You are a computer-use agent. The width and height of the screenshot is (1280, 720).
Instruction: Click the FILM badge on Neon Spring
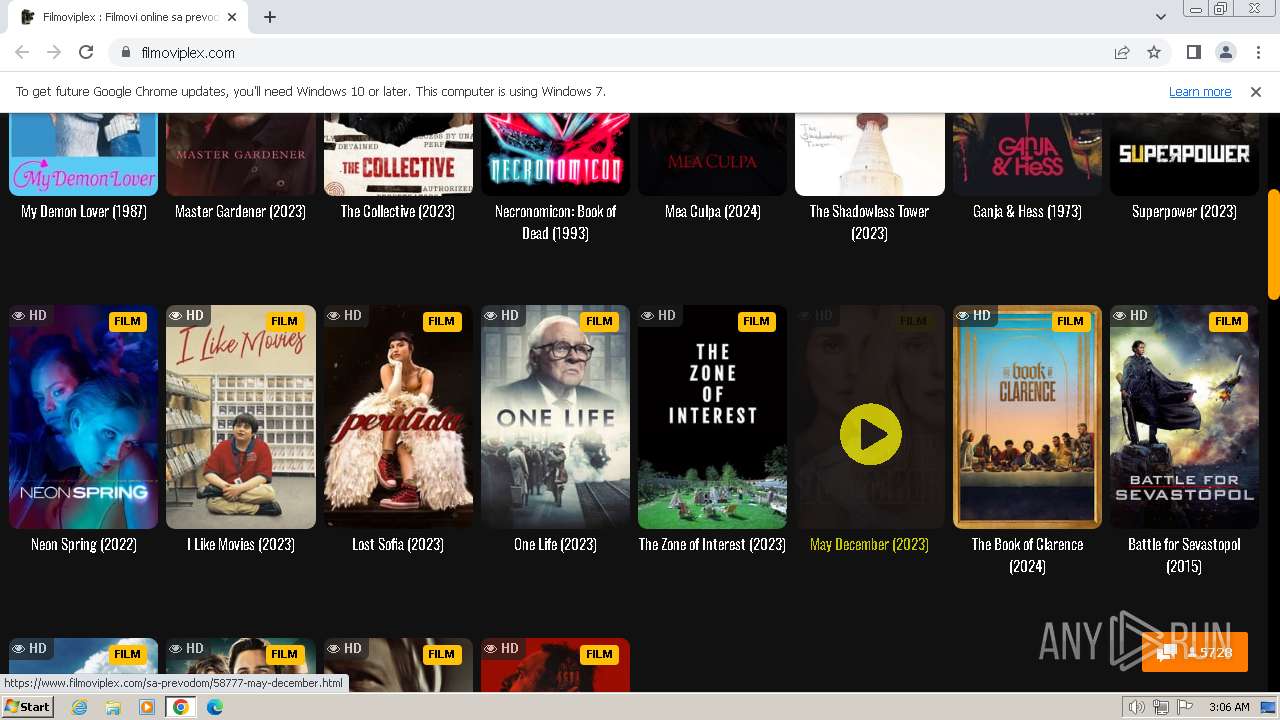(x=127, y=321)
